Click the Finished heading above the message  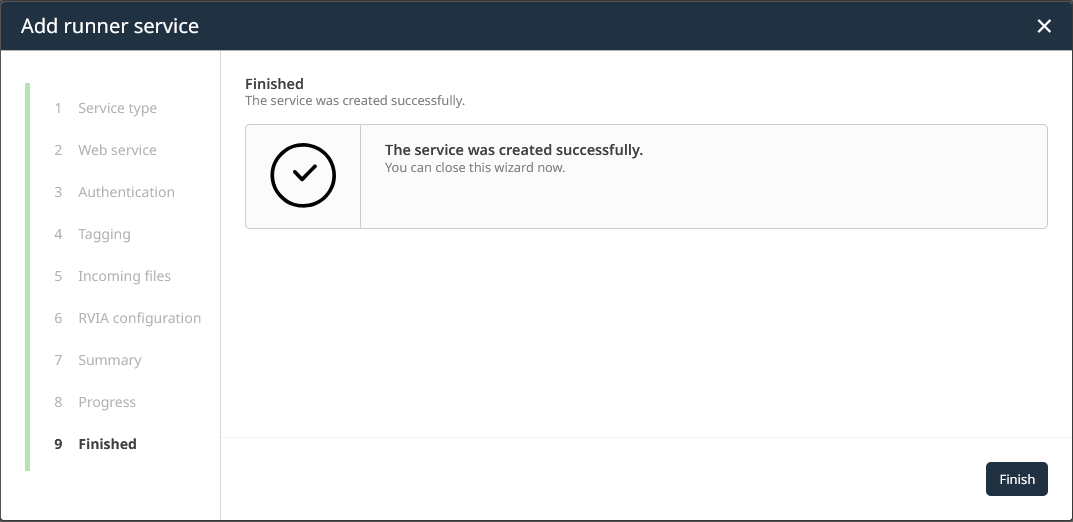click(x=274, y=84)
